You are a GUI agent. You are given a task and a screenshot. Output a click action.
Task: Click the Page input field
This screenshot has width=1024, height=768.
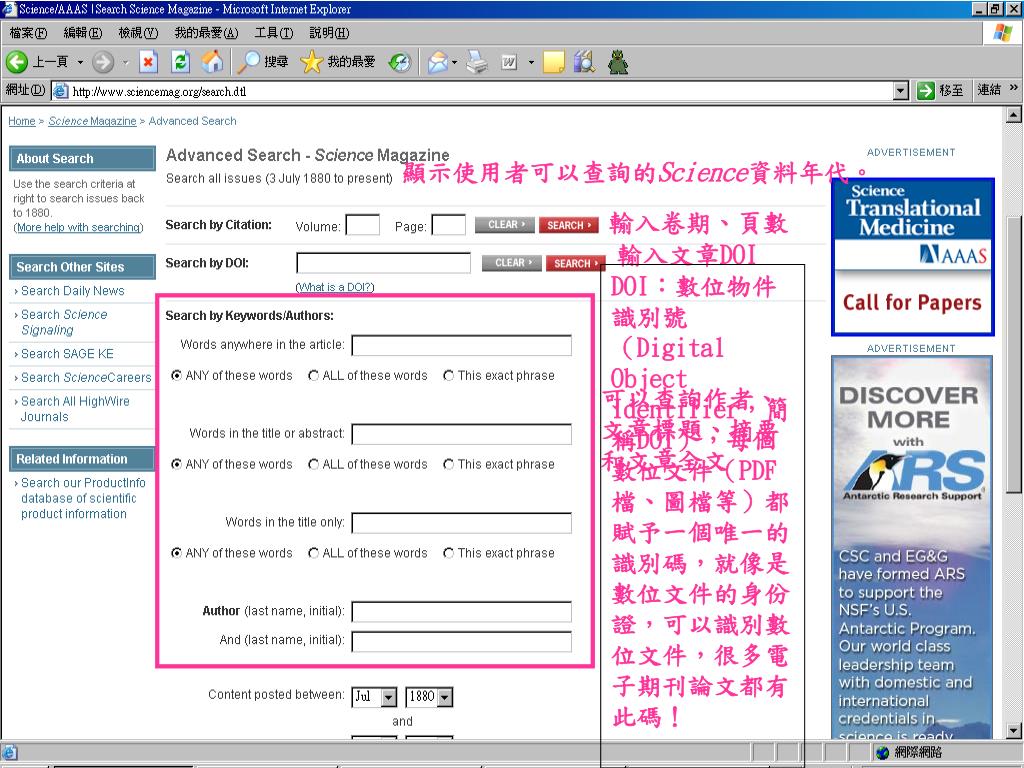click(449, 225)
